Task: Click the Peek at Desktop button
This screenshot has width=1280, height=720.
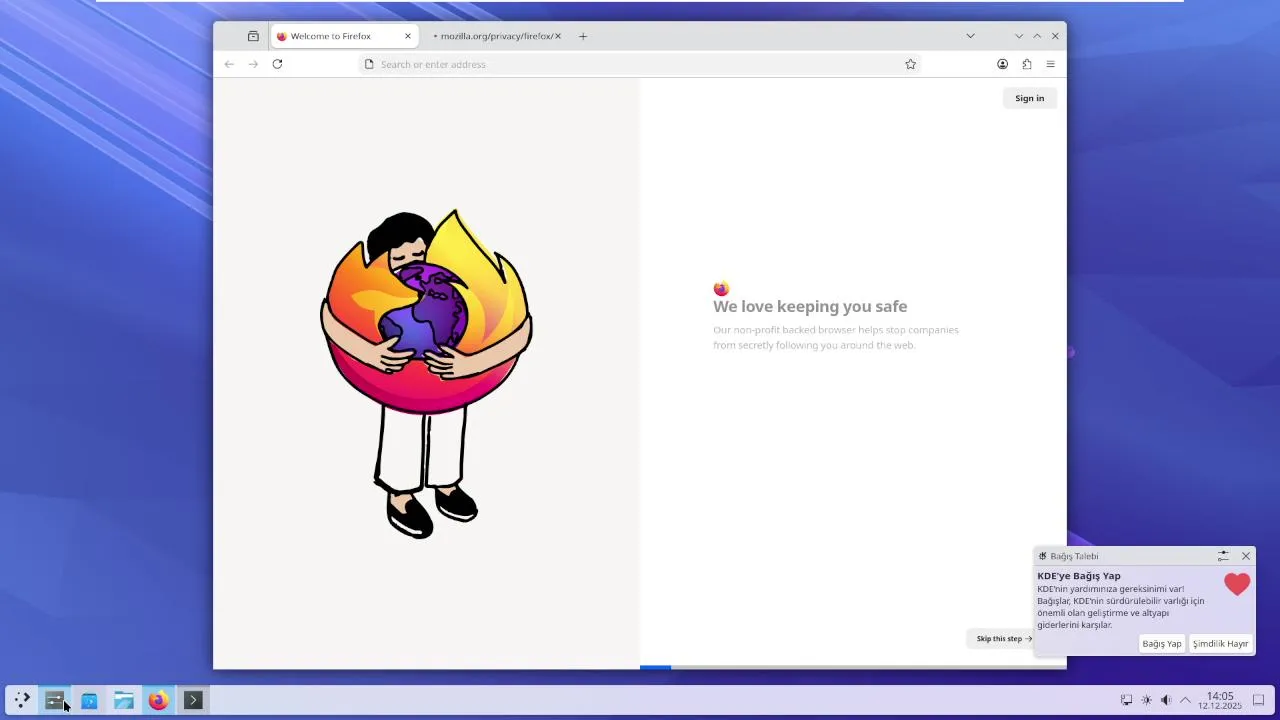Action: [x=1259, y=700]
